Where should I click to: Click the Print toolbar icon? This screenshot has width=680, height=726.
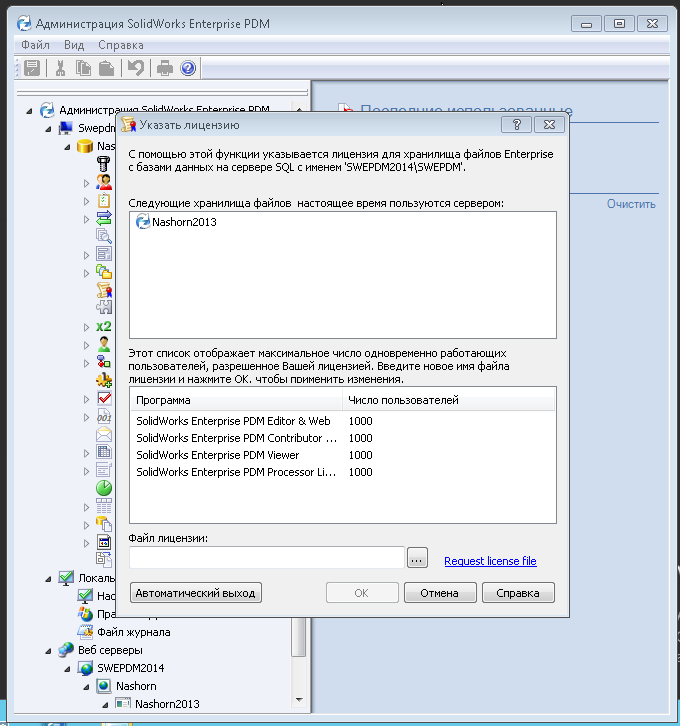[x=165, y=68]
